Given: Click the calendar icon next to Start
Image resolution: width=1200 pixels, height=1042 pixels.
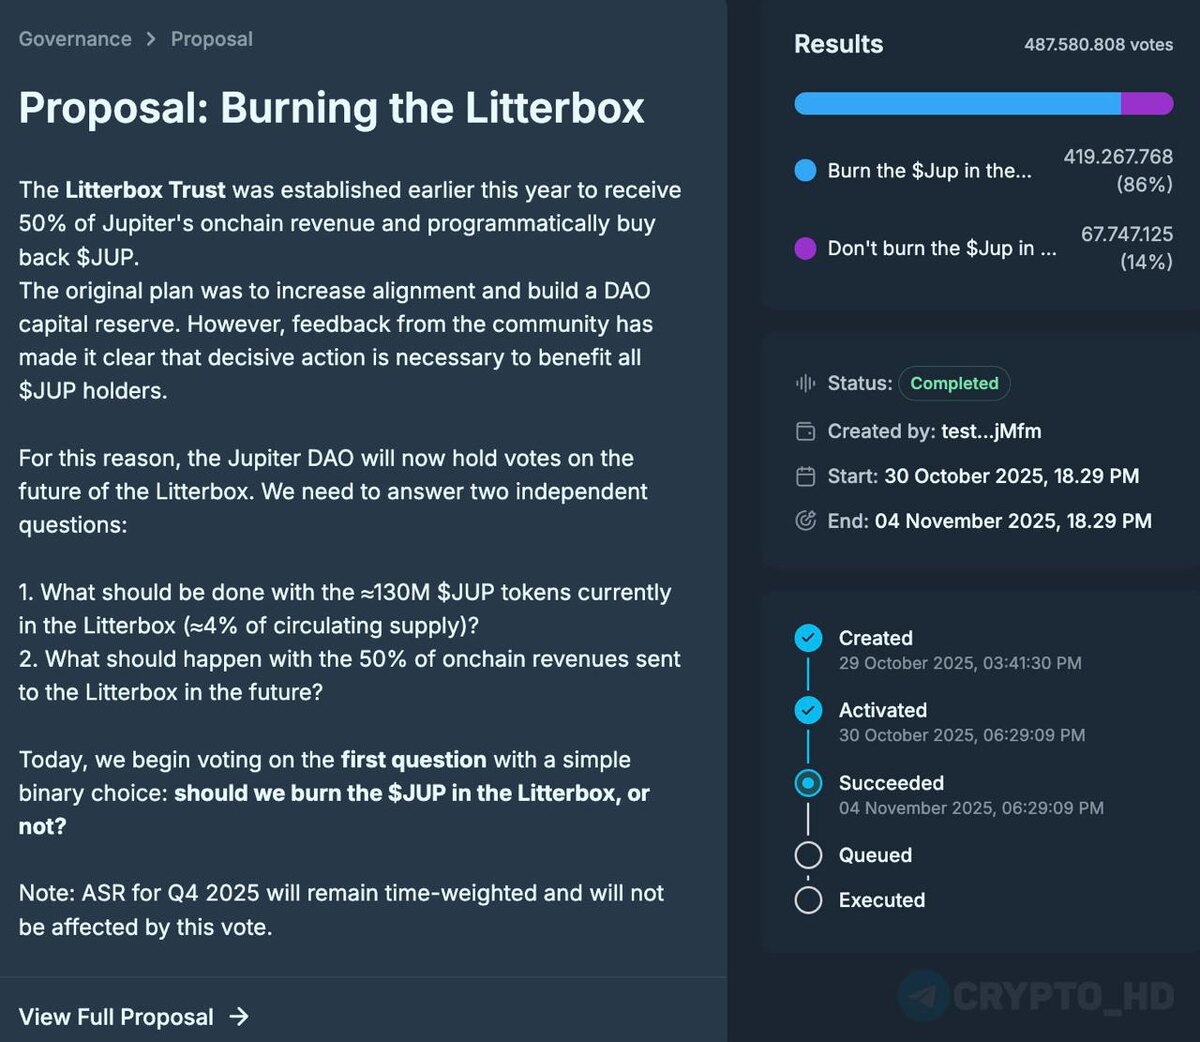Looking at the screenshot, I should [805, 476].
